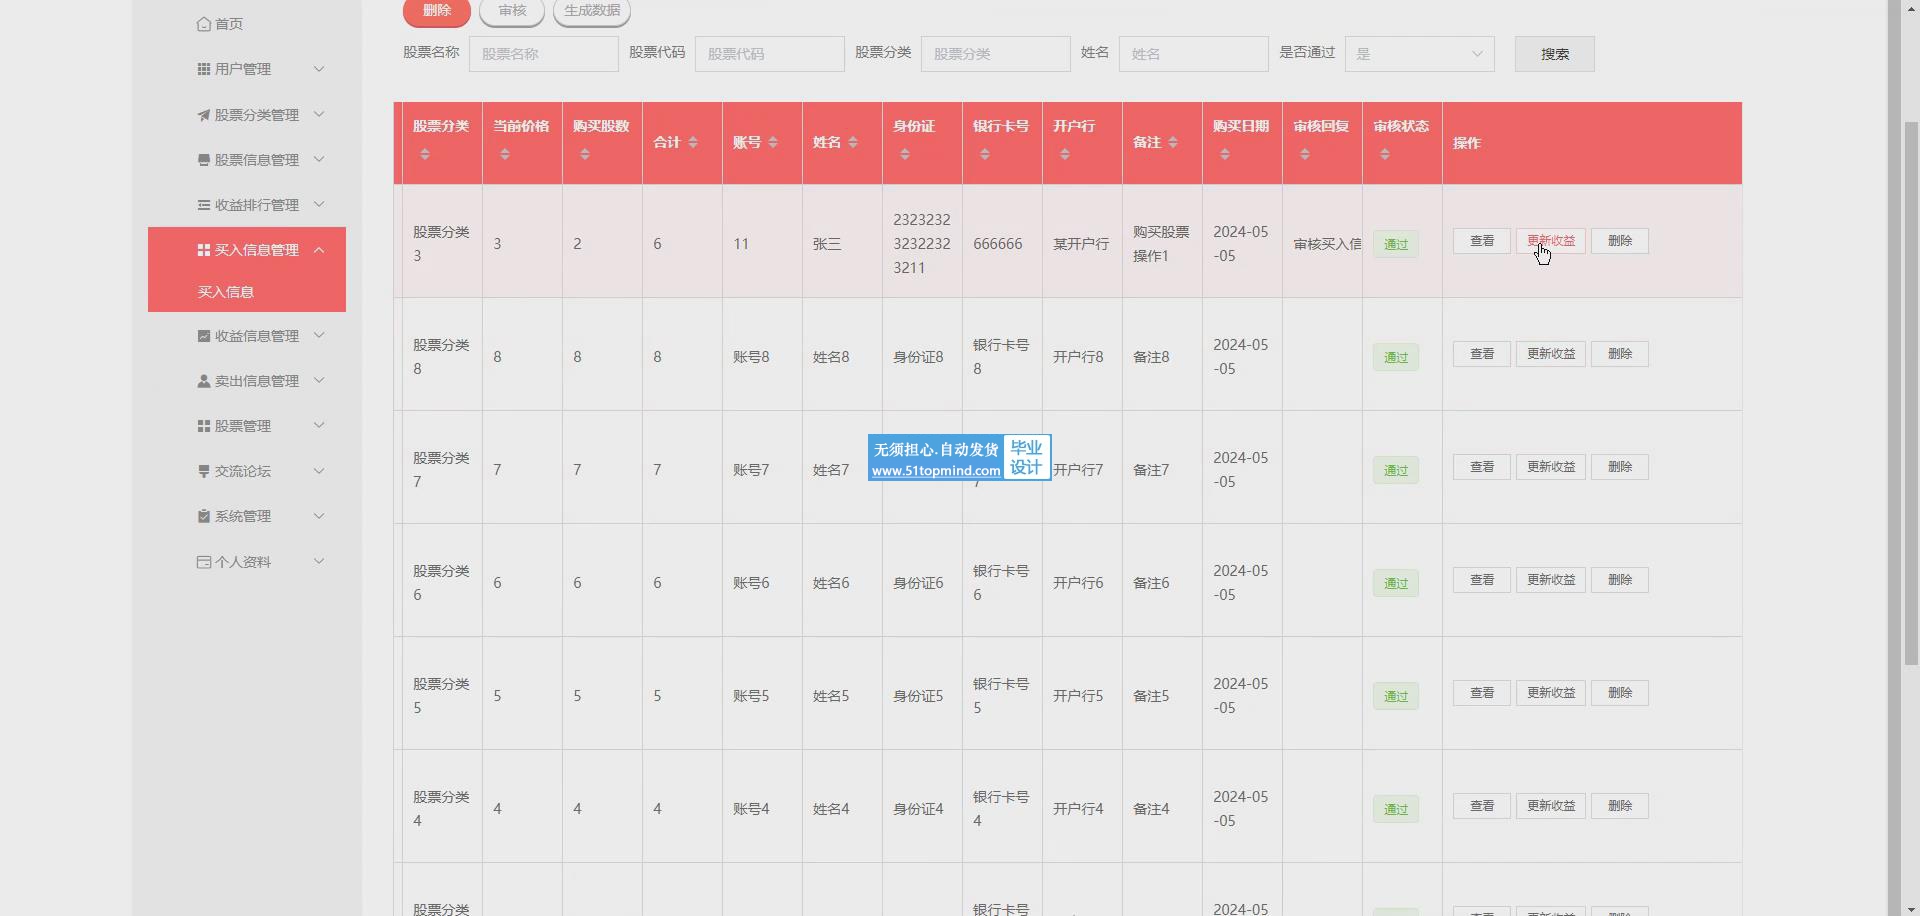The height and width of the screenshot is (916, 1920).
Task: Open the 是否通过 dropdown
Action: pos(1419,54)
